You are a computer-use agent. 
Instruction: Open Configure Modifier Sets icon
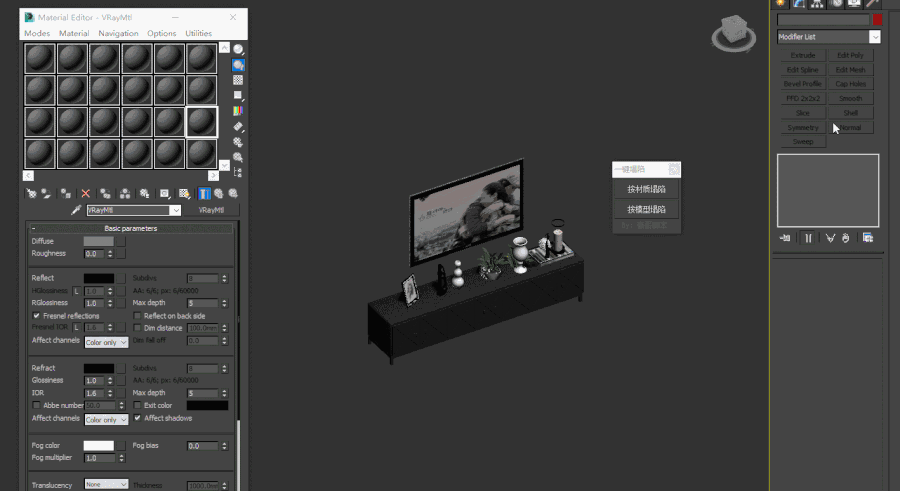868,238
